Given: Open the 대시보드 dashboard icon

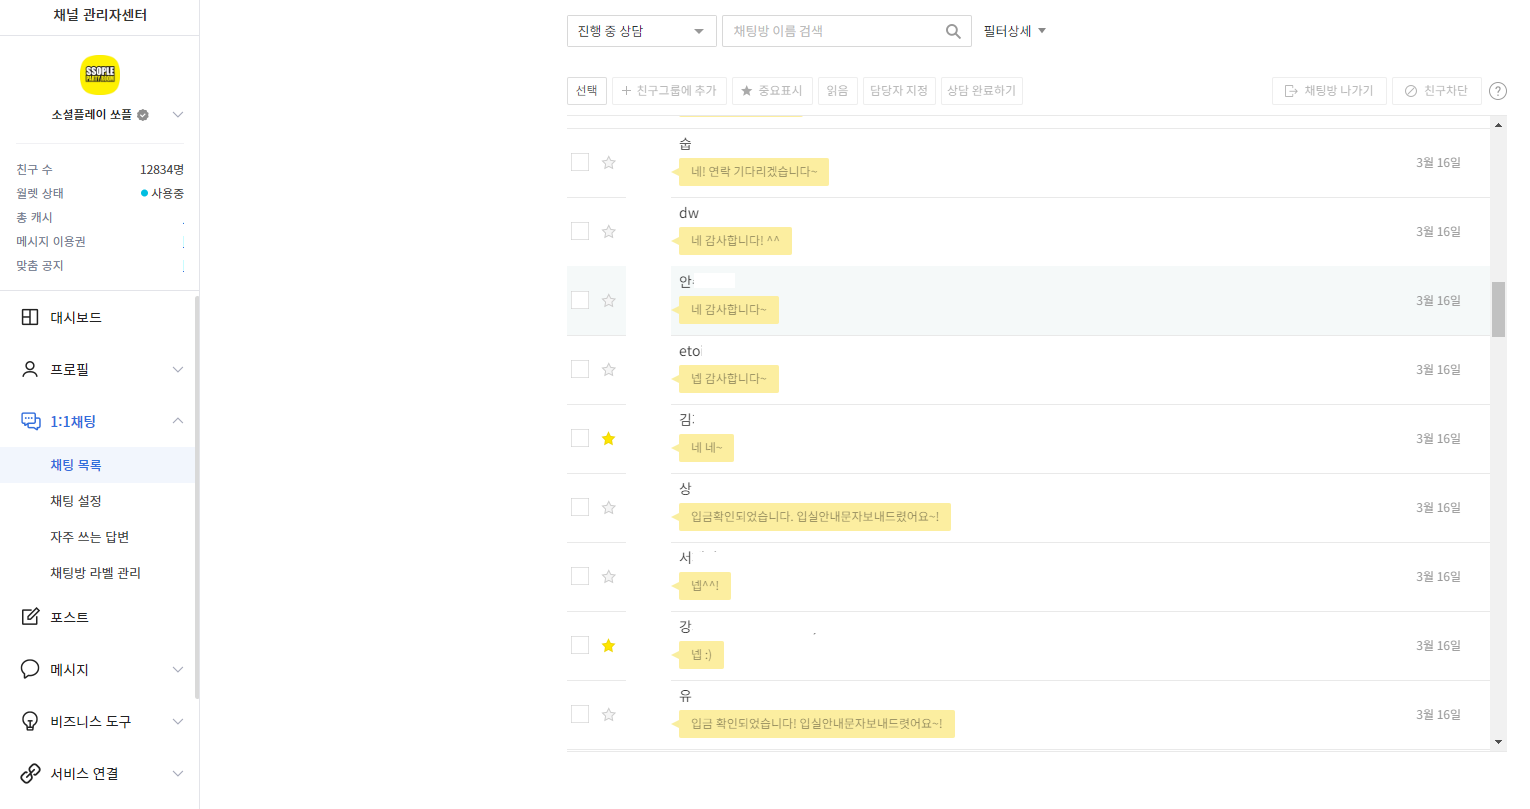Looking at the screenshot, I should coord(30,317).
